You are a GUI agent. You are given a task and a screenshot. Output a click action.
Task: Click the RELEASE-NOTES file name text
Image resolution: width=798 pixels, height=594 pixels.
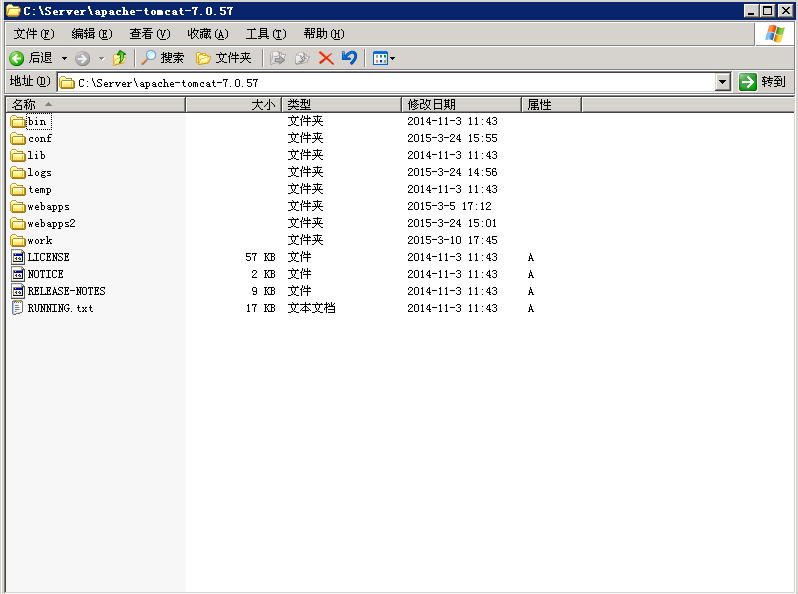(x=67, y=291)
